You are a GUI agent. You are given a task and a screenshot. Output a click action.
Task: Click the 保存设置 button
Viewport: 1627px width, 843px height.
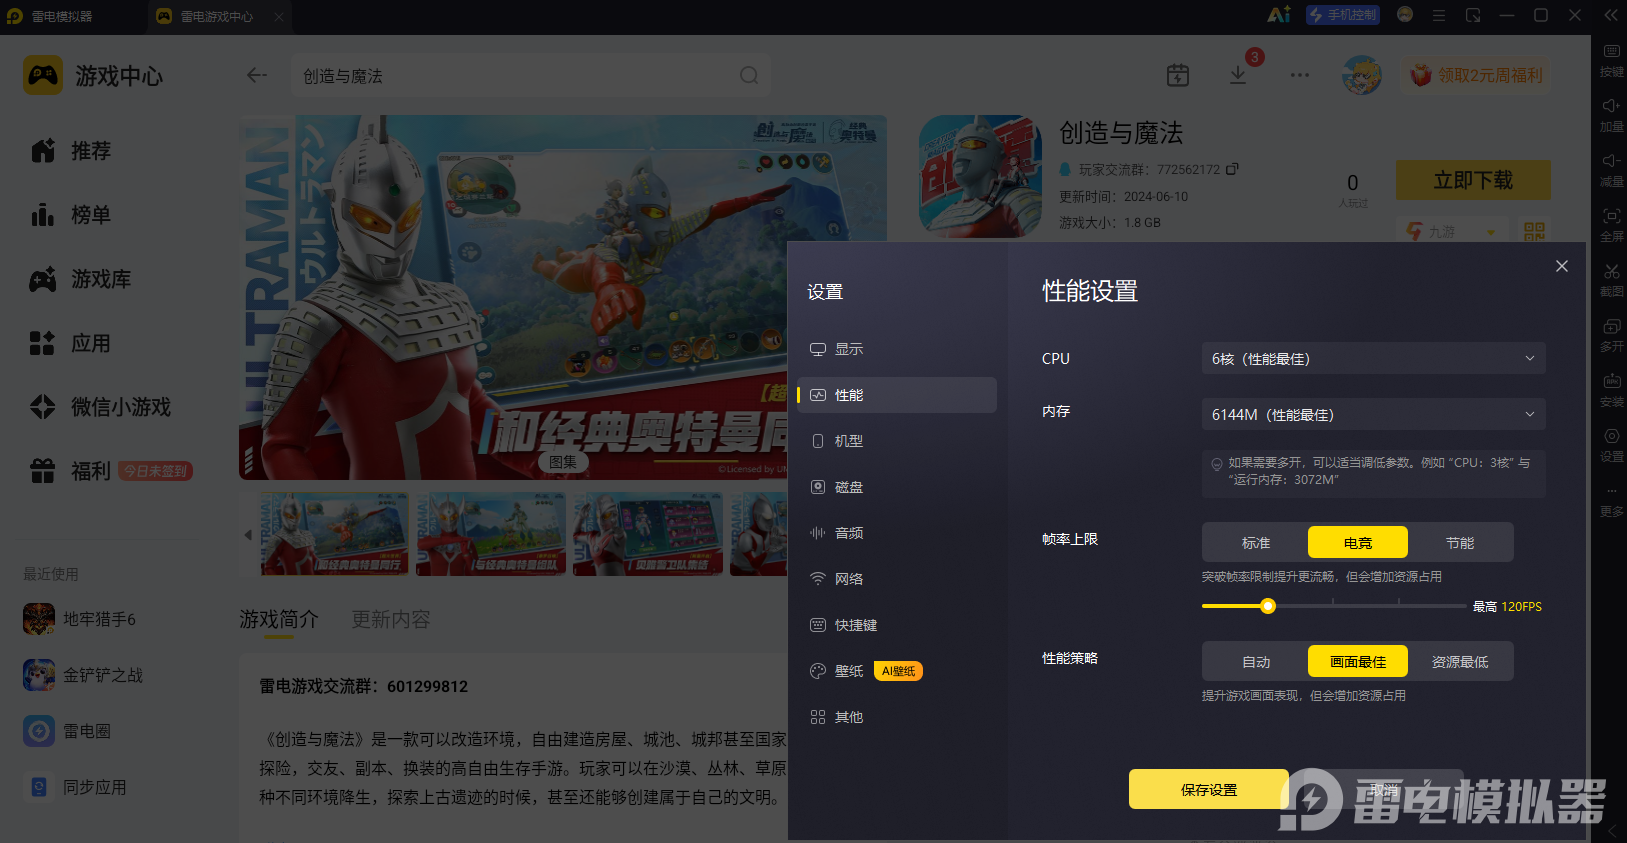click(x=1209, y=789)
